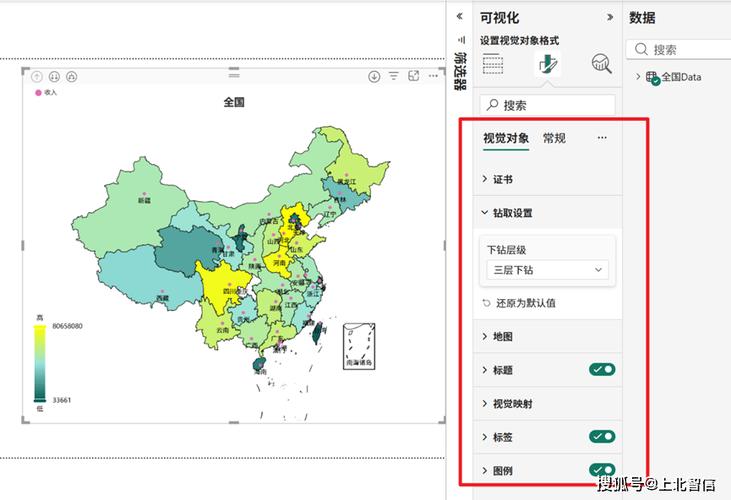The width and height of the screenshot is (731, 500).
Task: Click the pink 收入 legend marker
Action: [38, 93]
